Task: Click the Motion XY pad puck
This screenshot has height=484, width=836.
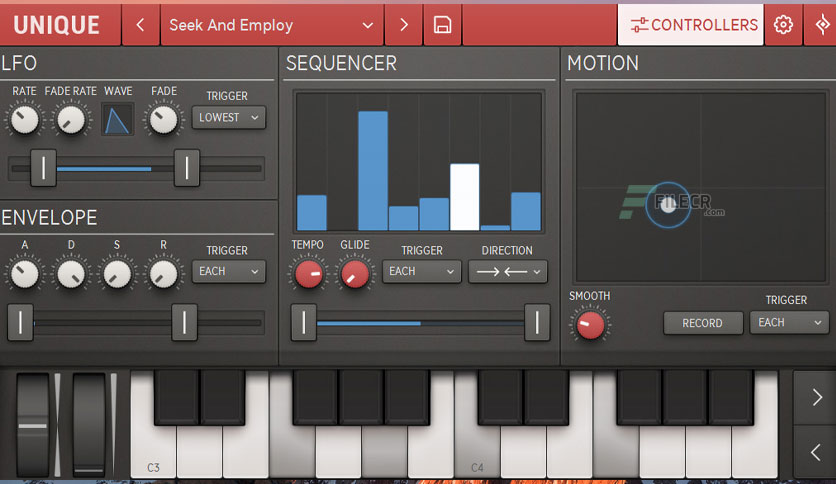Action: click(x=668, y=205)
